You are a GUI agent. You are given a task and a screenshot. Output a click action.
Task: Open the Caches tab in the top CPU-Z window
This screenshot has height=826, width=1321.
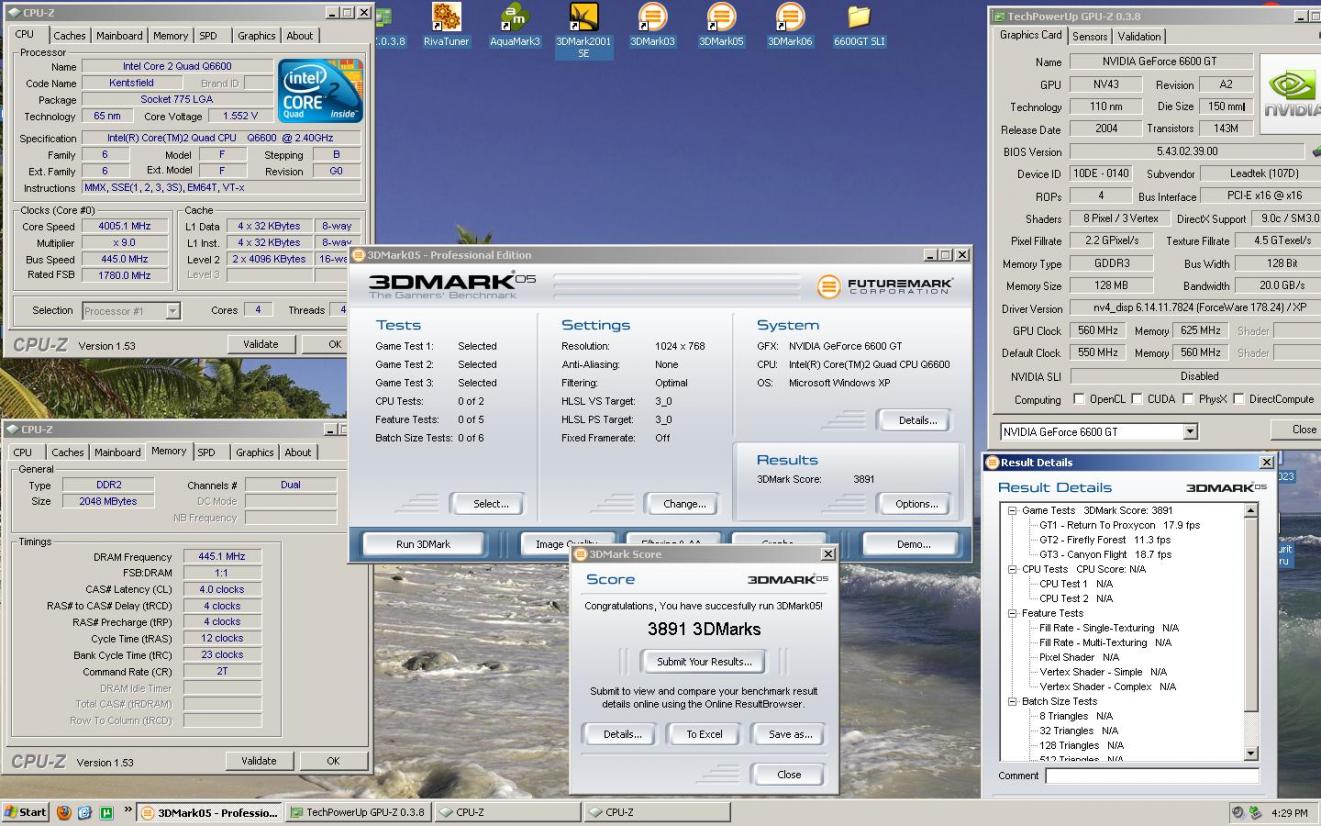click(70, 35)
